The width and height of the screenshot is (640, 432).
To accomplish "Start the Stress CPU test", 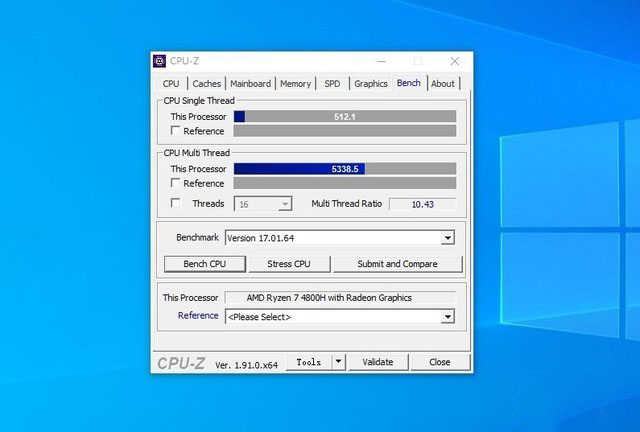I will (289, 264).
